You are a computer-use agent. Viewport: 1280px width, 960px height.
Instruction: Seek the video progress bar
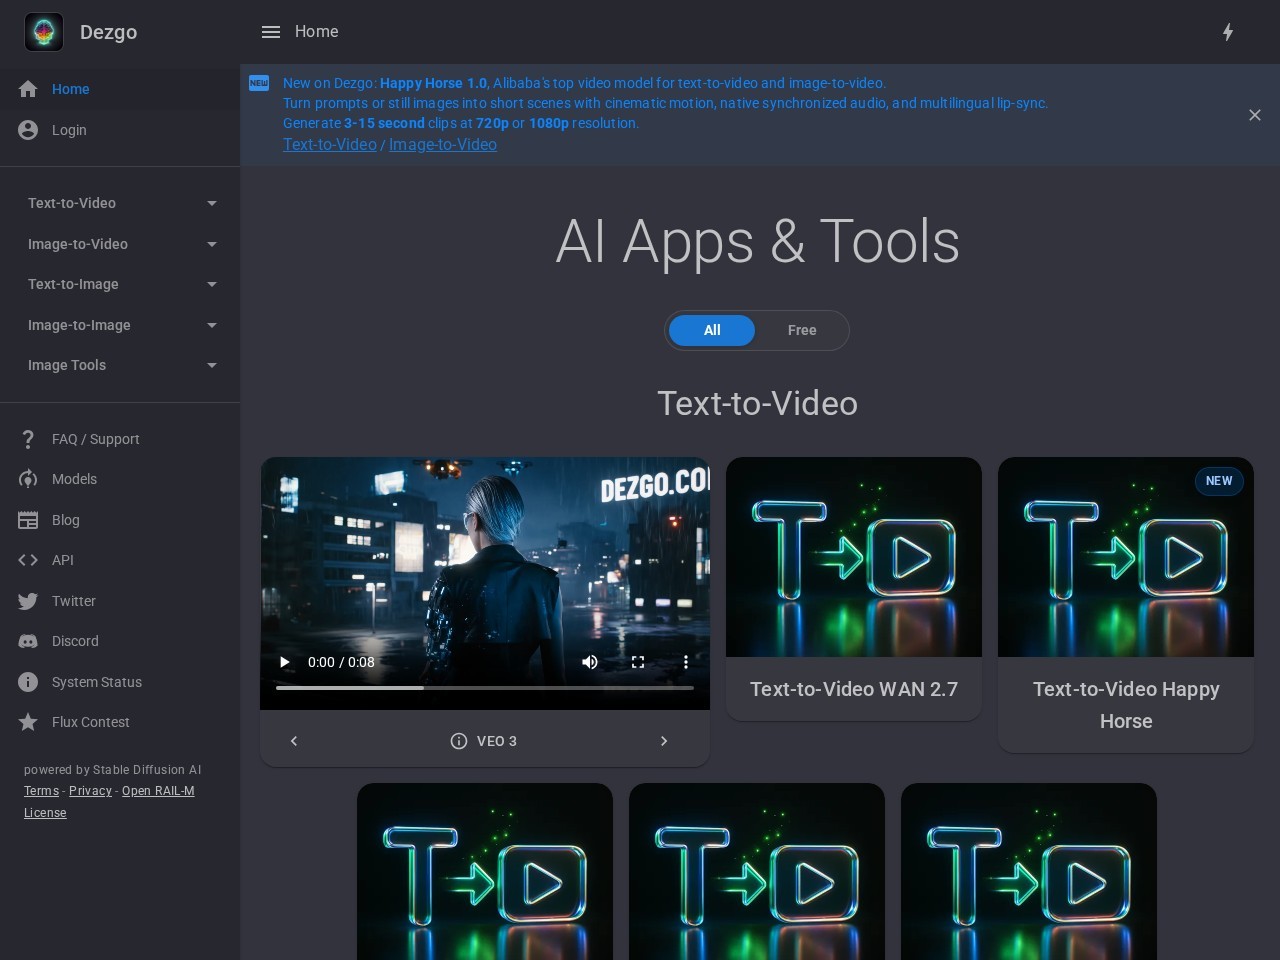pos(485,688)
